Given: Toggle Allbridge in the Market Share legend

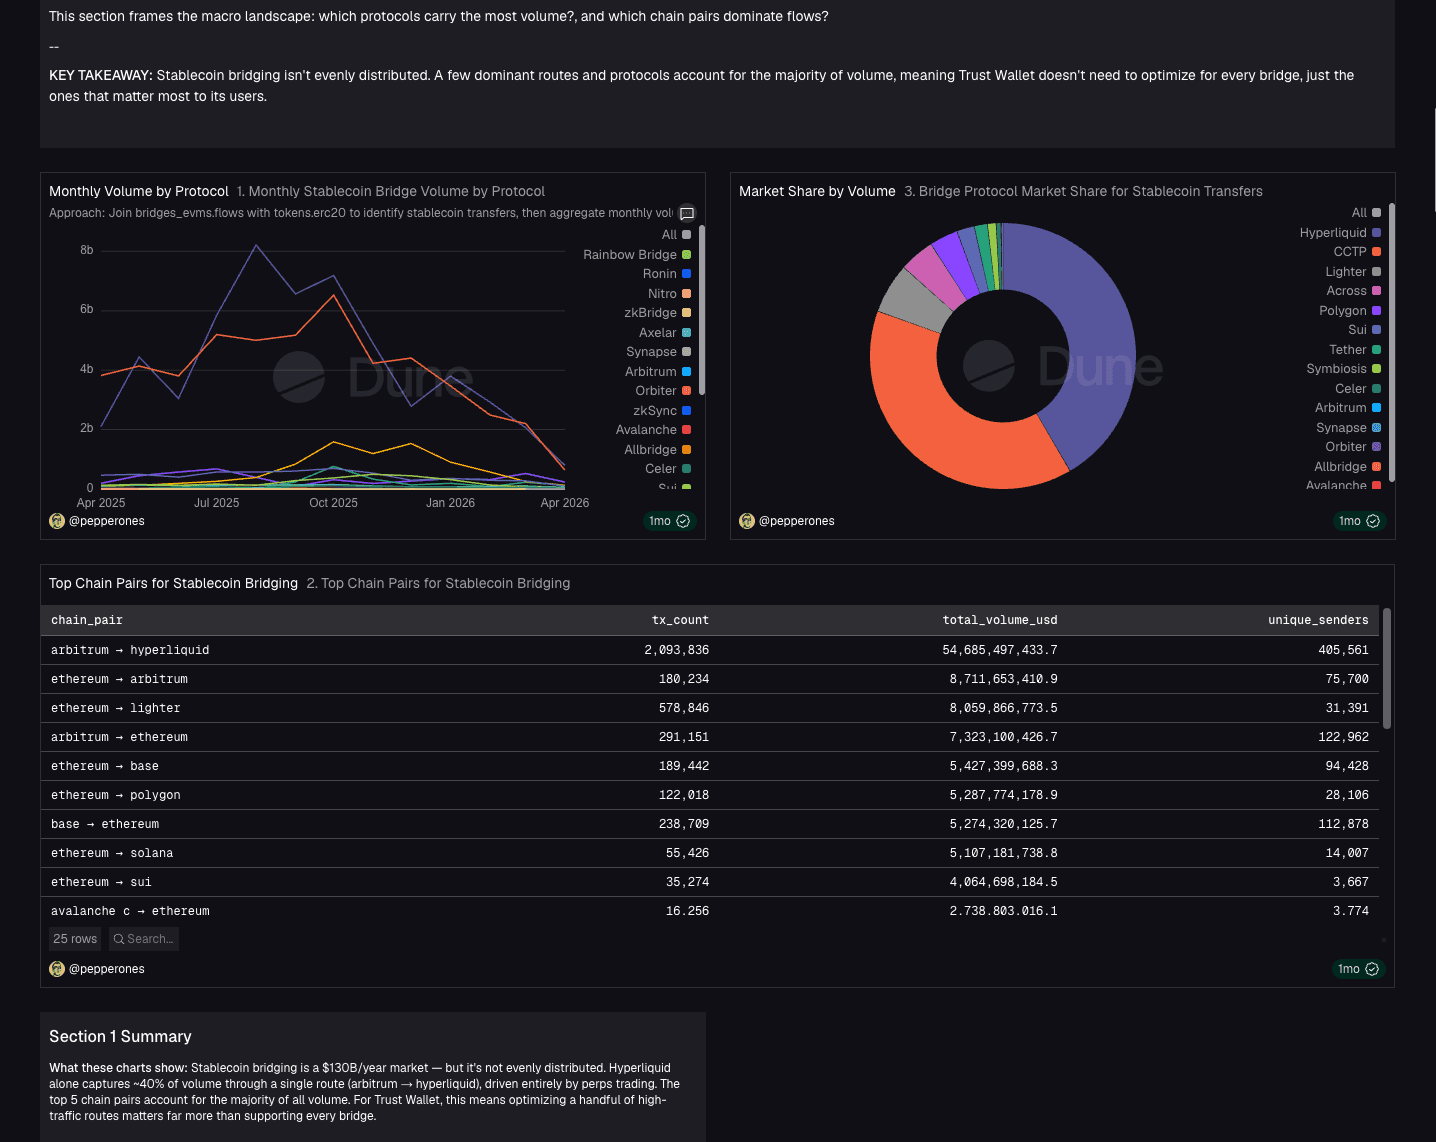Looking at the screenshot, I should (x=1347, y=467).
